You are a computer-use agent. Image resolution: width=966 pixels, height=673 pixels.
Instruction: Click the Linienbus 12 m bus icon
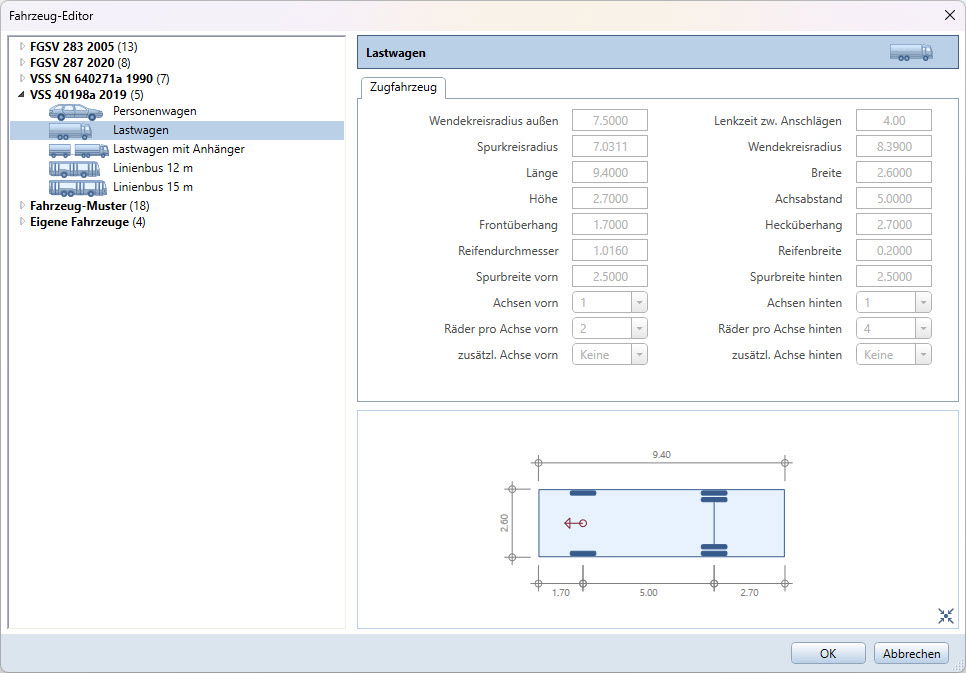[x=75, y=168]
